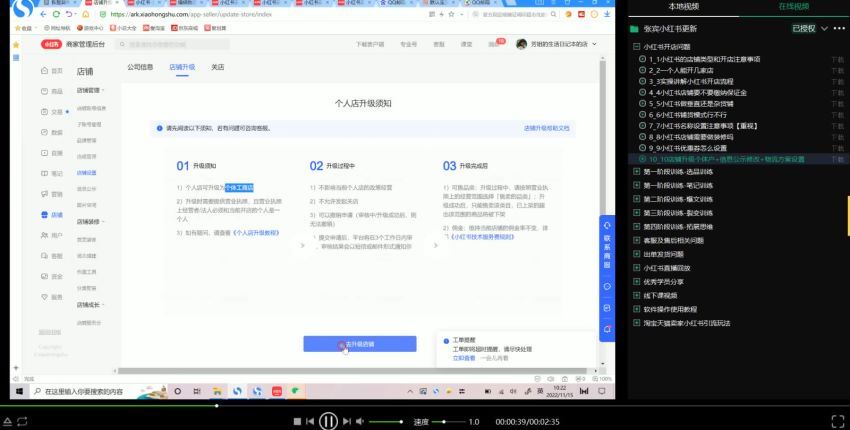Screen dimensions: 850x430
Task: Click 立即查看 in the 工单提醒 popup
Action: [x=464, y=358]
